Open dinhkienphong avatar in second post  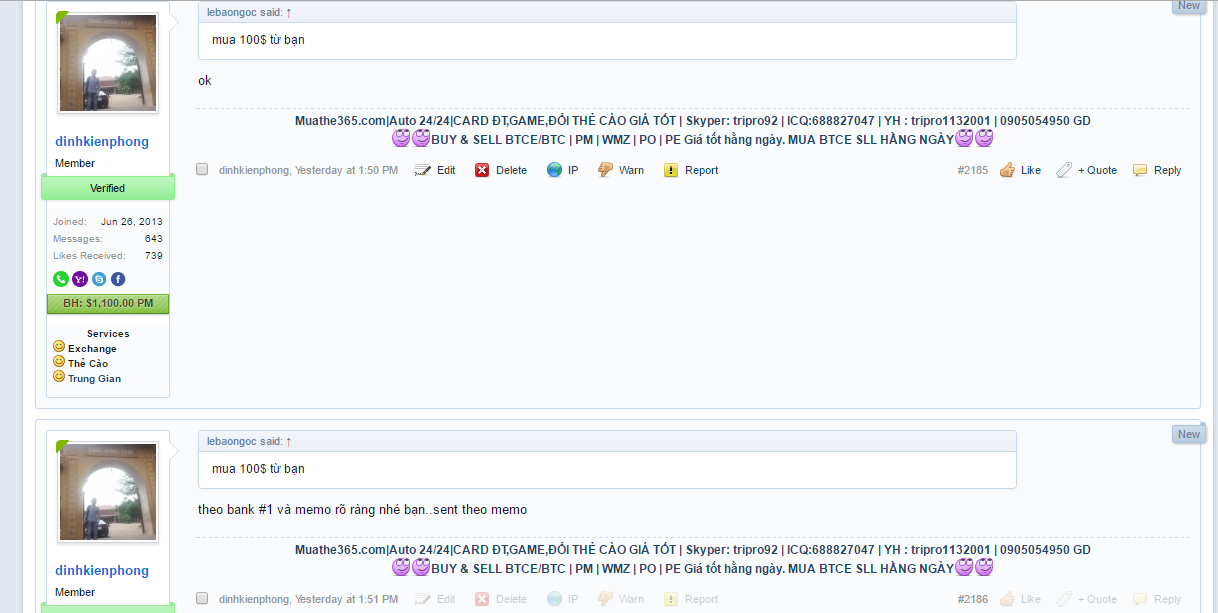(108, 491)
